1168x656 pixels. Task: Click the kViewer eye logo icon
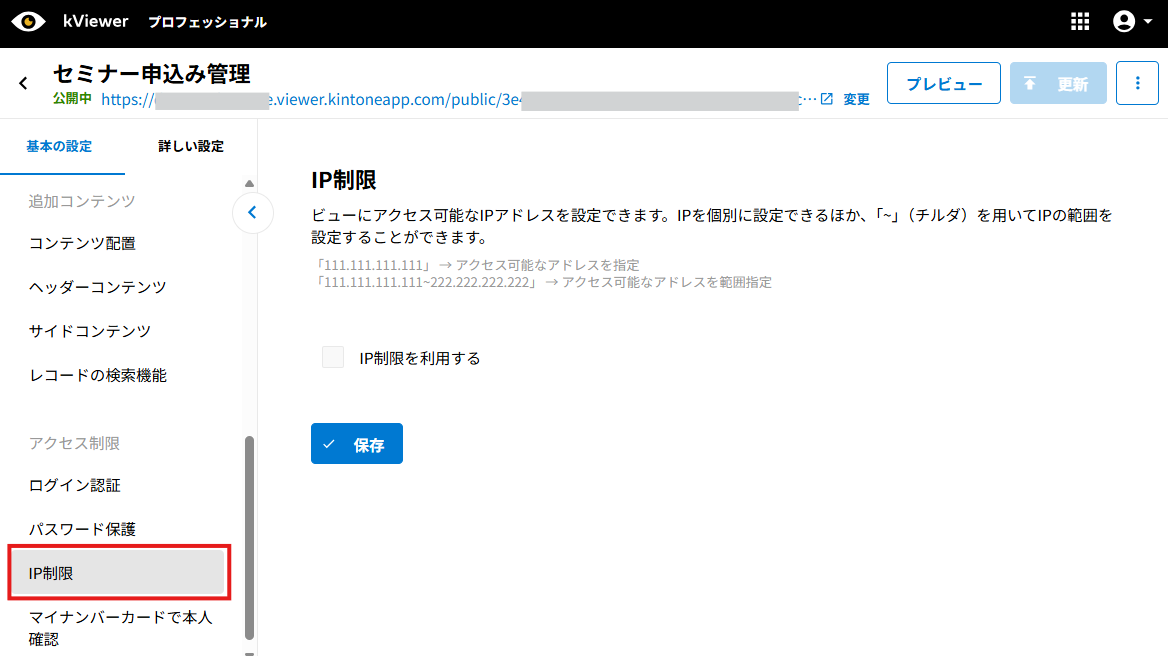[28, 22]
